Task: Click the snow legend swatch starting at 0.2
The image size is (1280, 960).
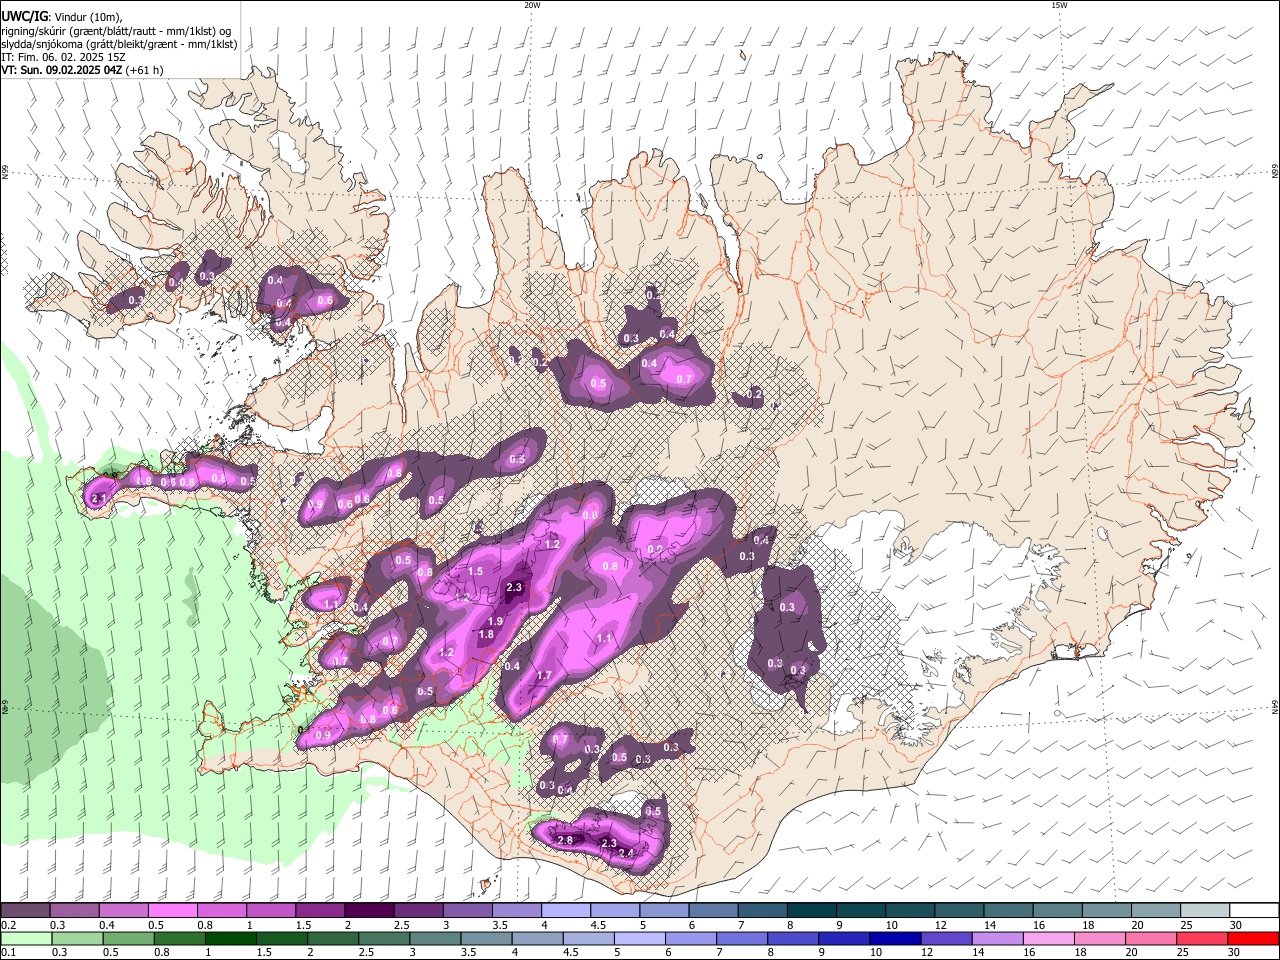Action: click(x=25, y=911)
